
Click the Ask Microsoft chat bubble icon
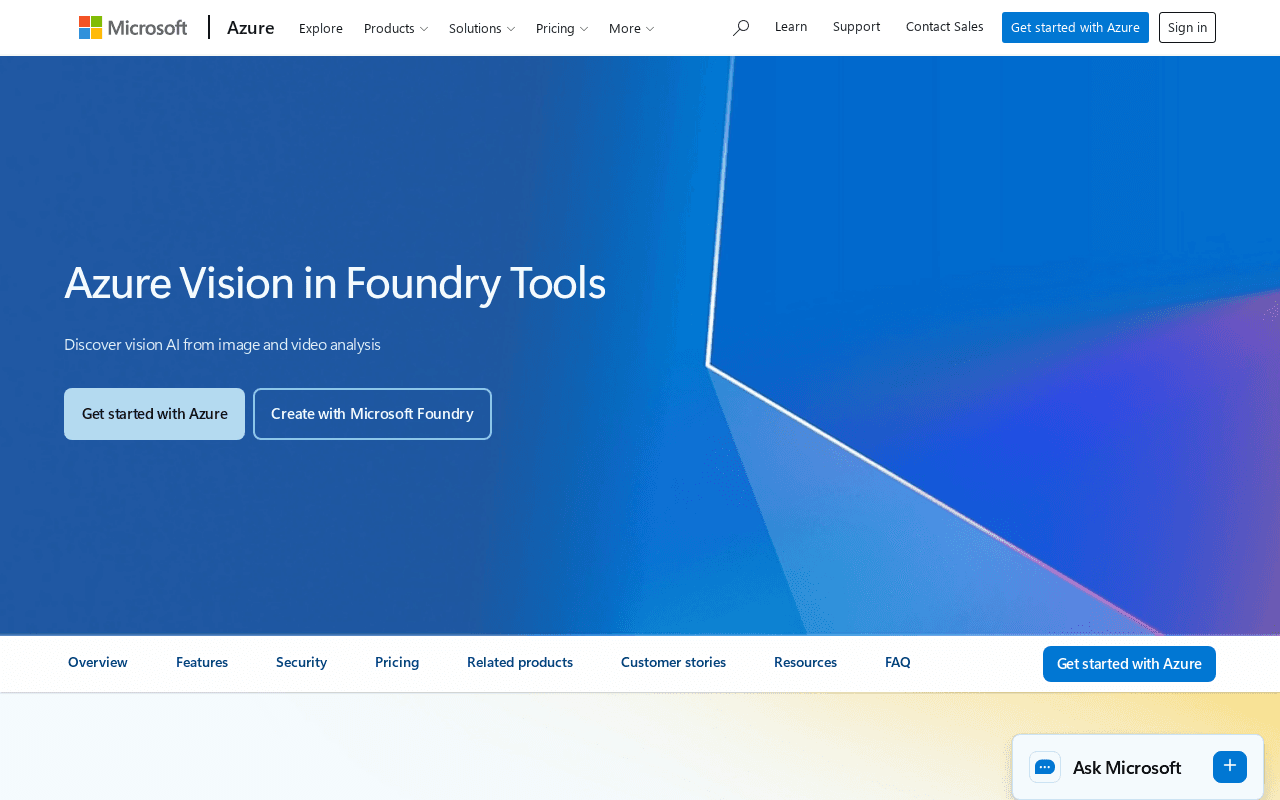click(1045, 767)
